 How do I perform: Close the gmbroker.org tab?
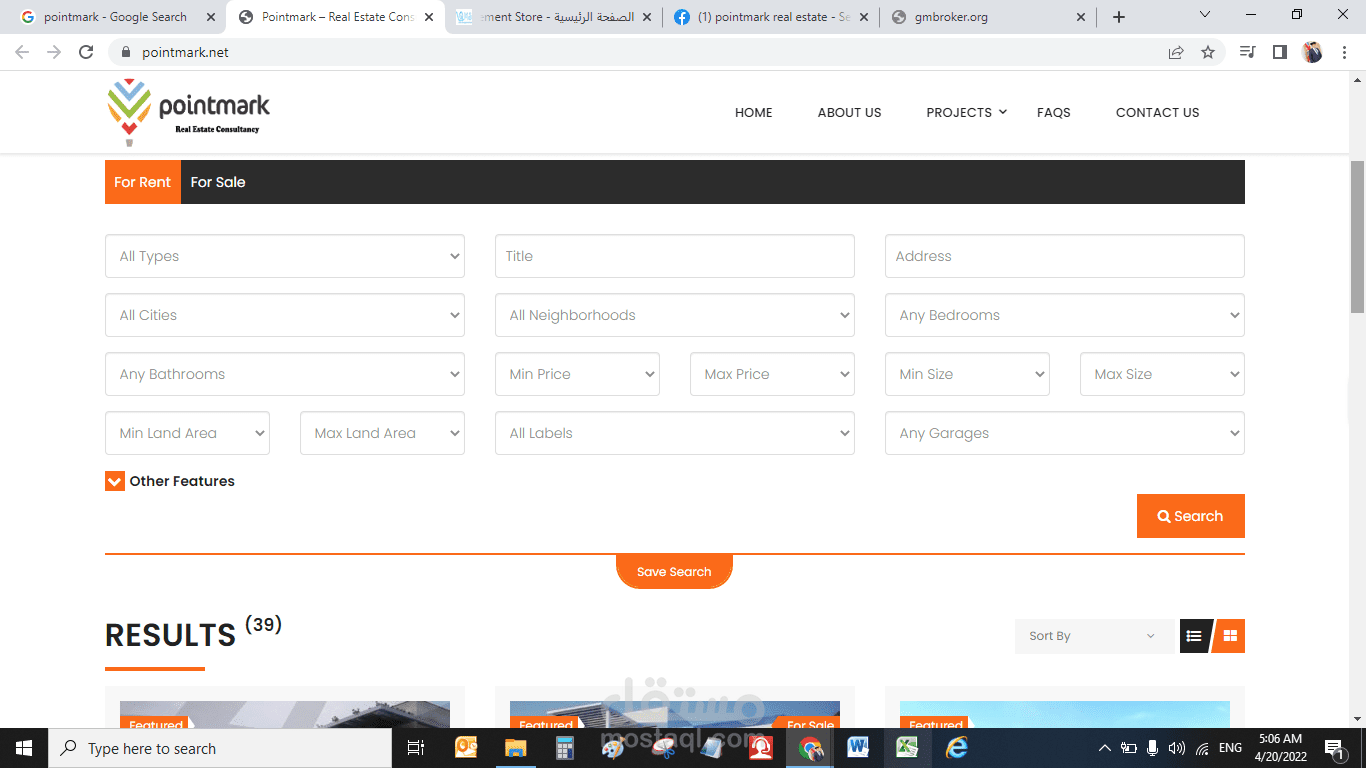[1081, 17]
